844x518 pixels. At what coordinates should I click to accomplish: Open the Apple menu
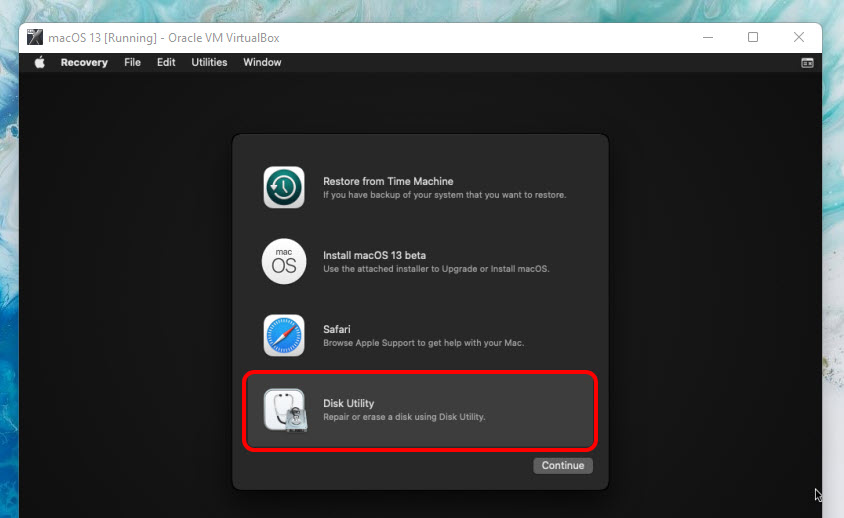(x=40, y=62)
